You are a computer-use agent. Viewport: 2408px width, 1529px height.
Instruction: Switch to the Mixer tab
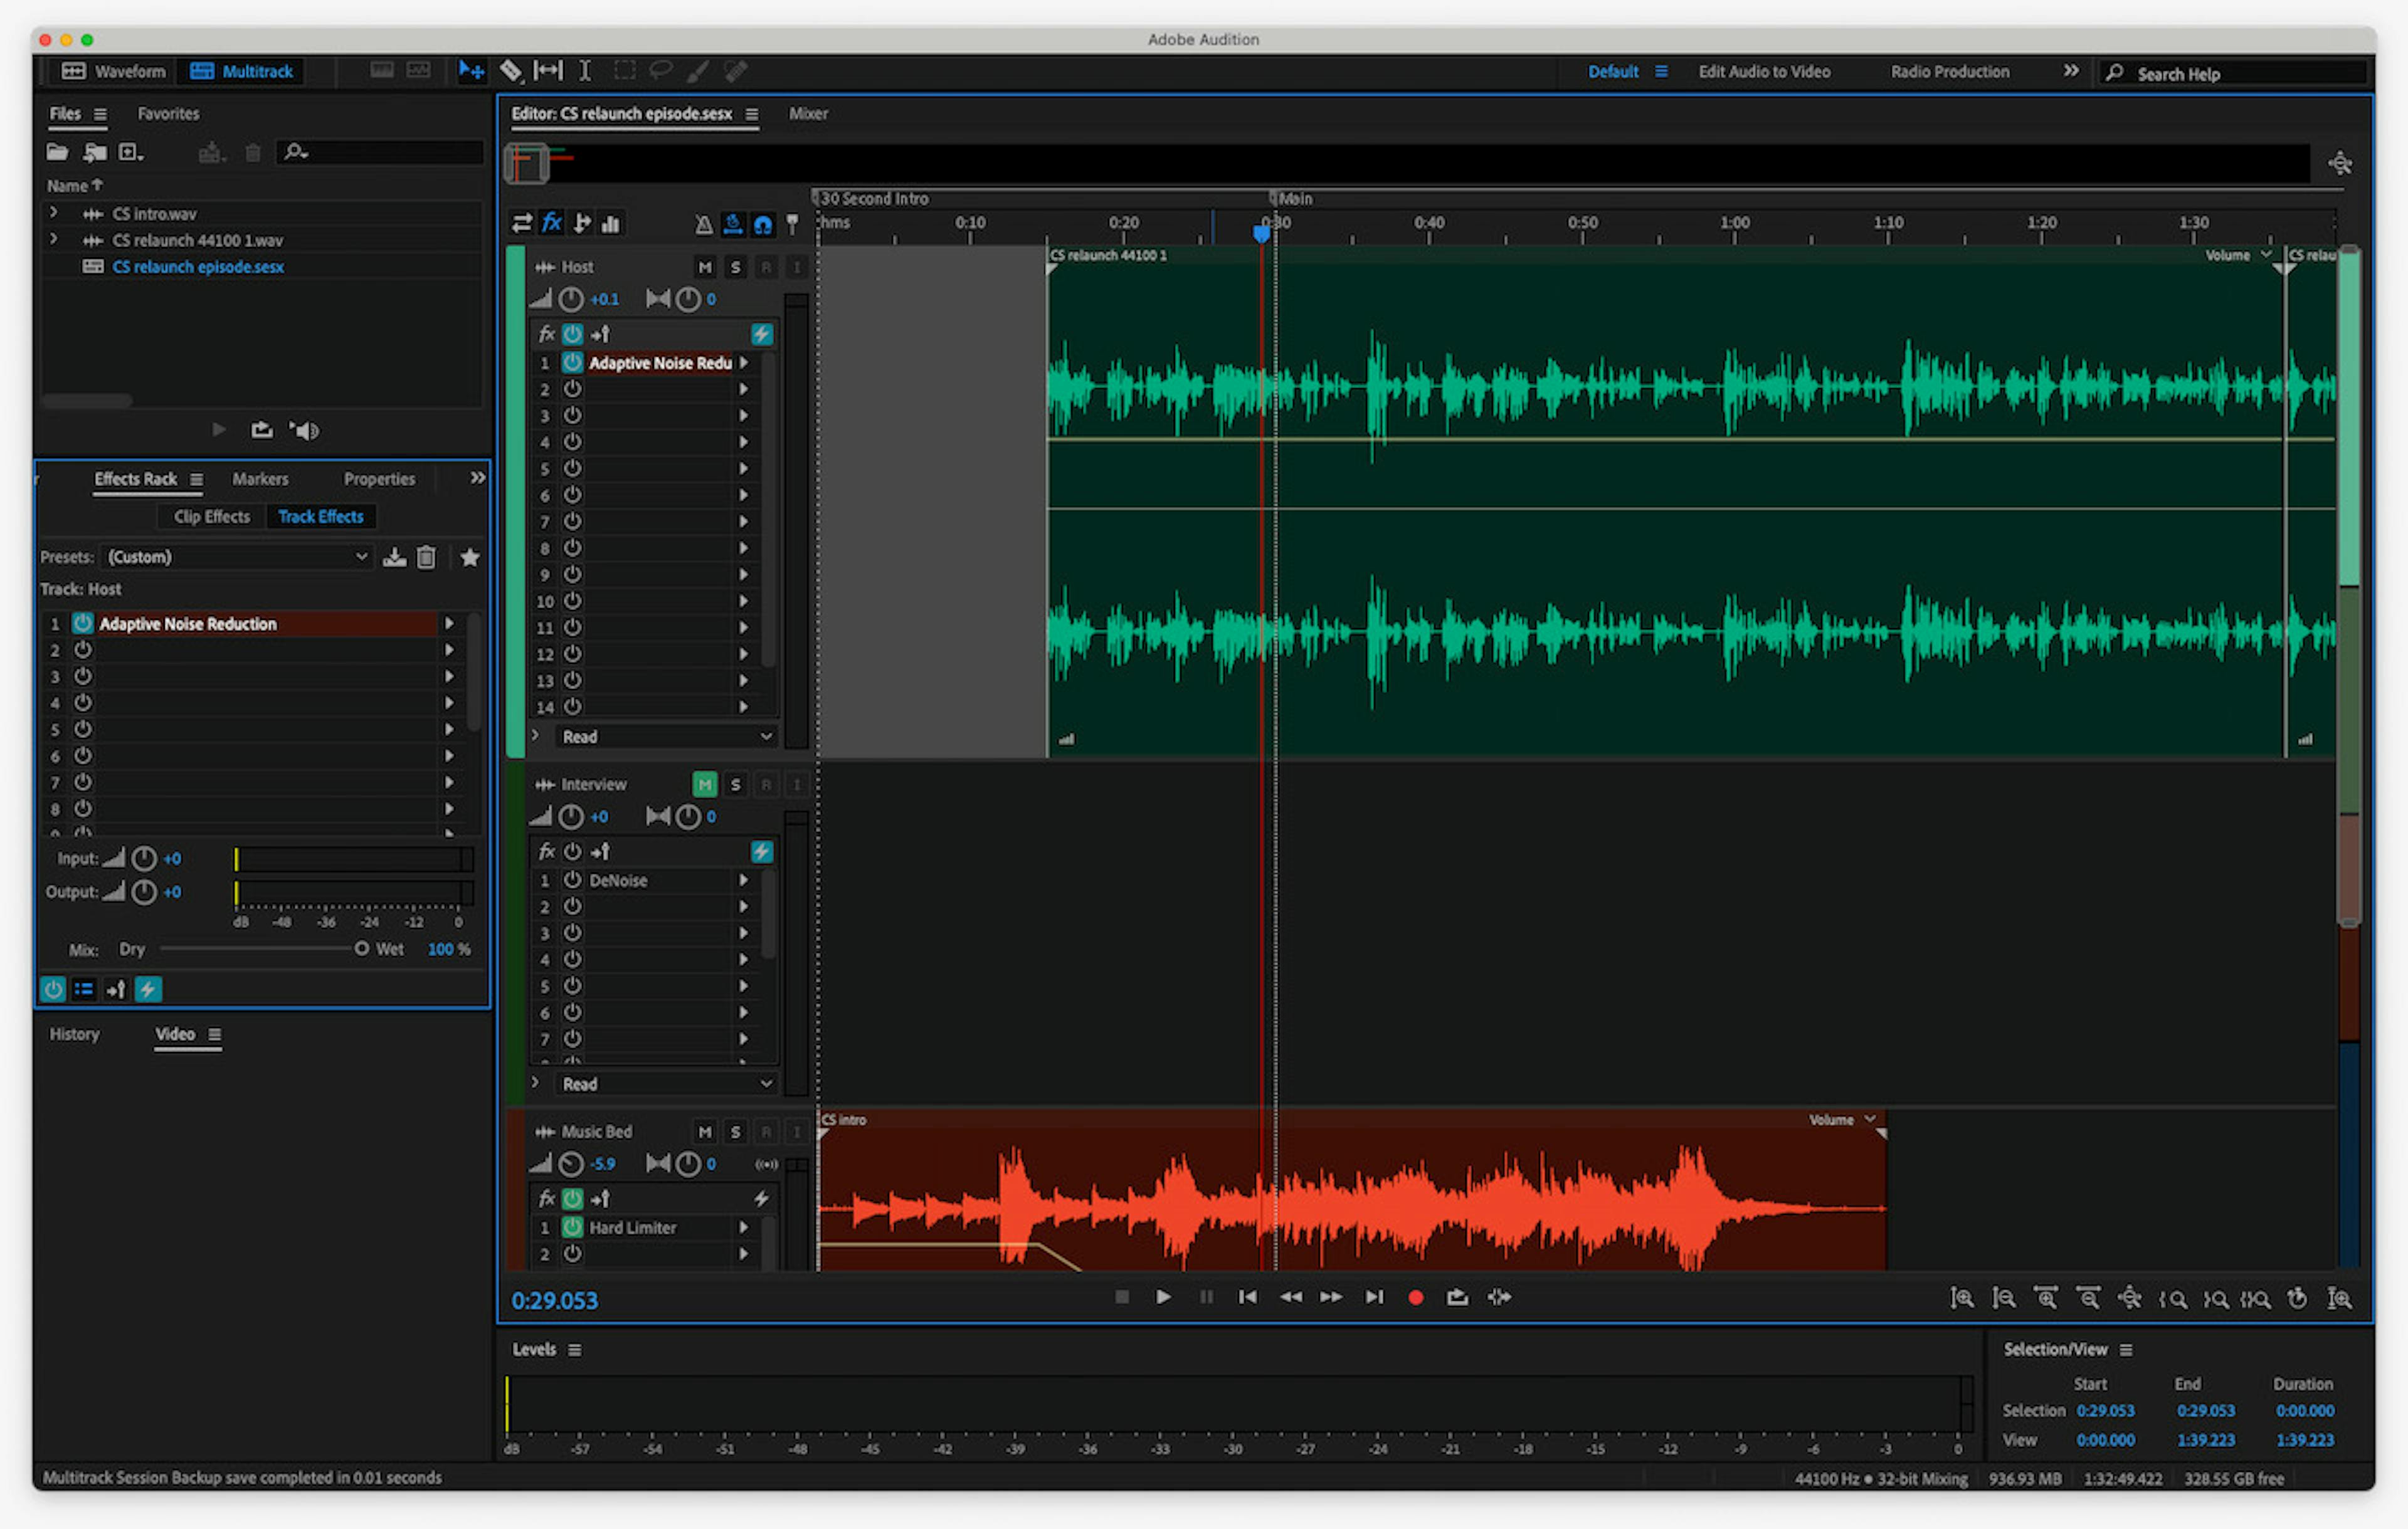pos(808,113)
